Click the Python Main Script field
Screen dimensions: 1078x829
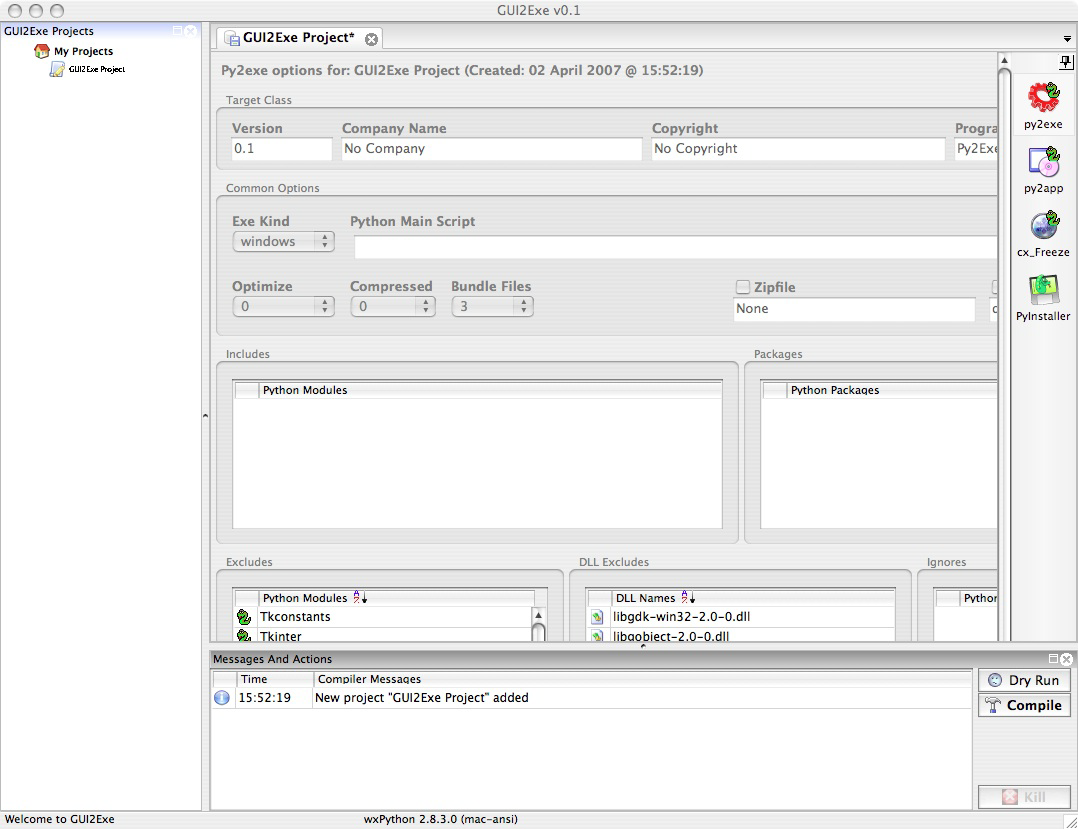(675, 248)
